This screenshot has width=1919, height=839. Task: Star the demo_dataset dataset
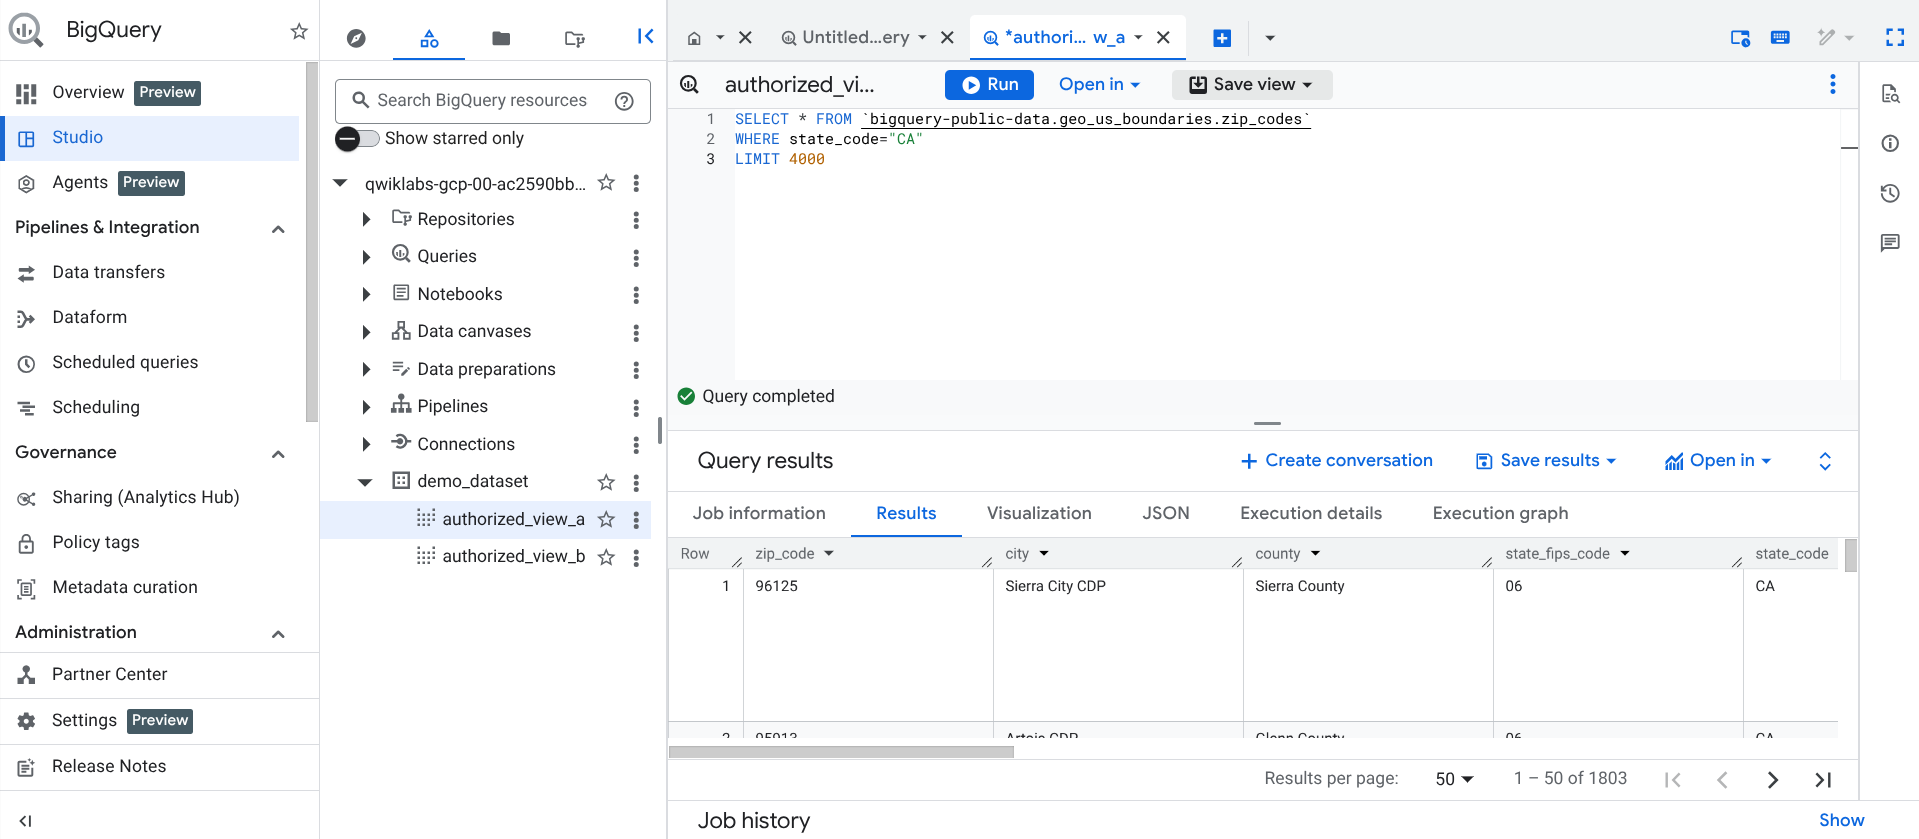(606, 482)
